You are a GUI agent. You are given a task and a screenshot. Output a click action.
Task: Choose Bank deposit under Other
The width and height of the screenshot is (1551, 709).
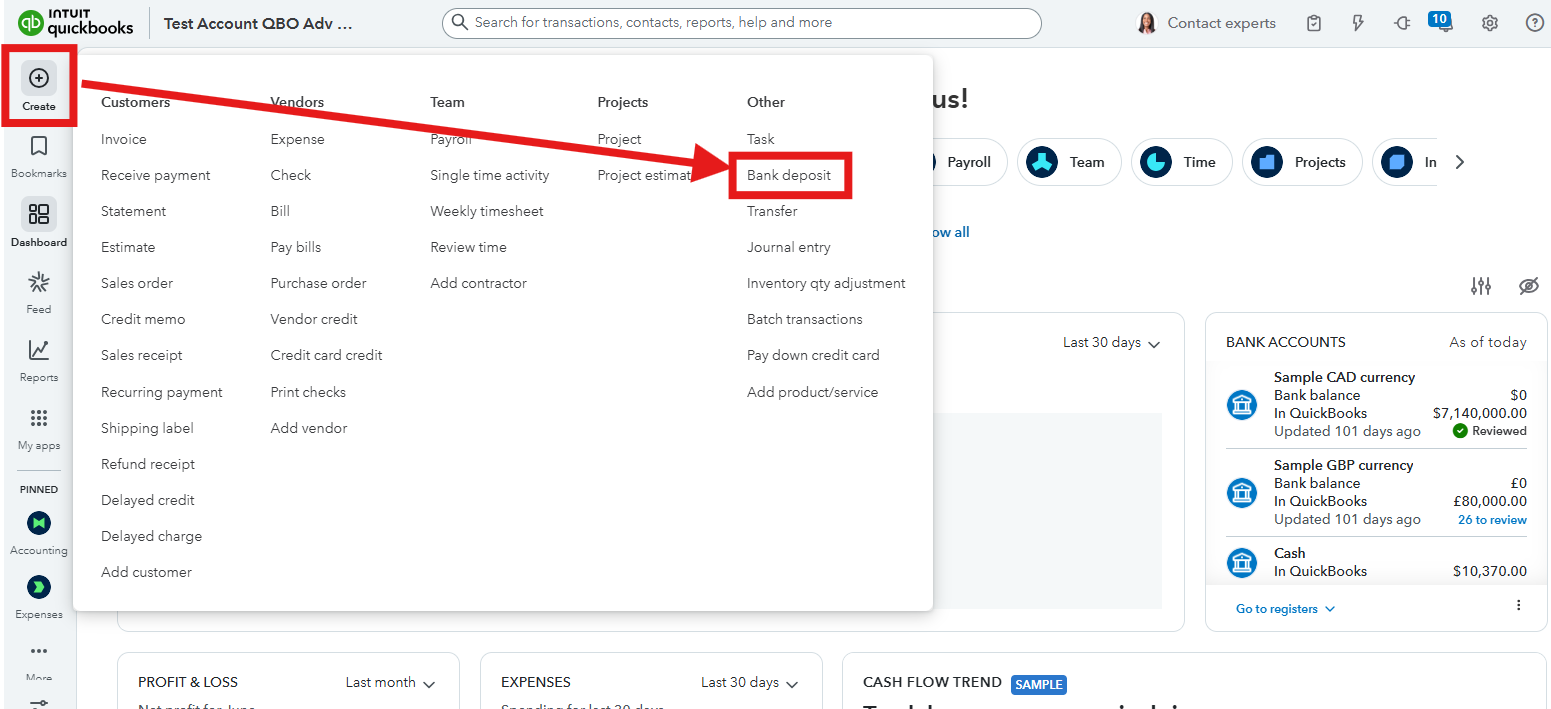coord(789,176)
